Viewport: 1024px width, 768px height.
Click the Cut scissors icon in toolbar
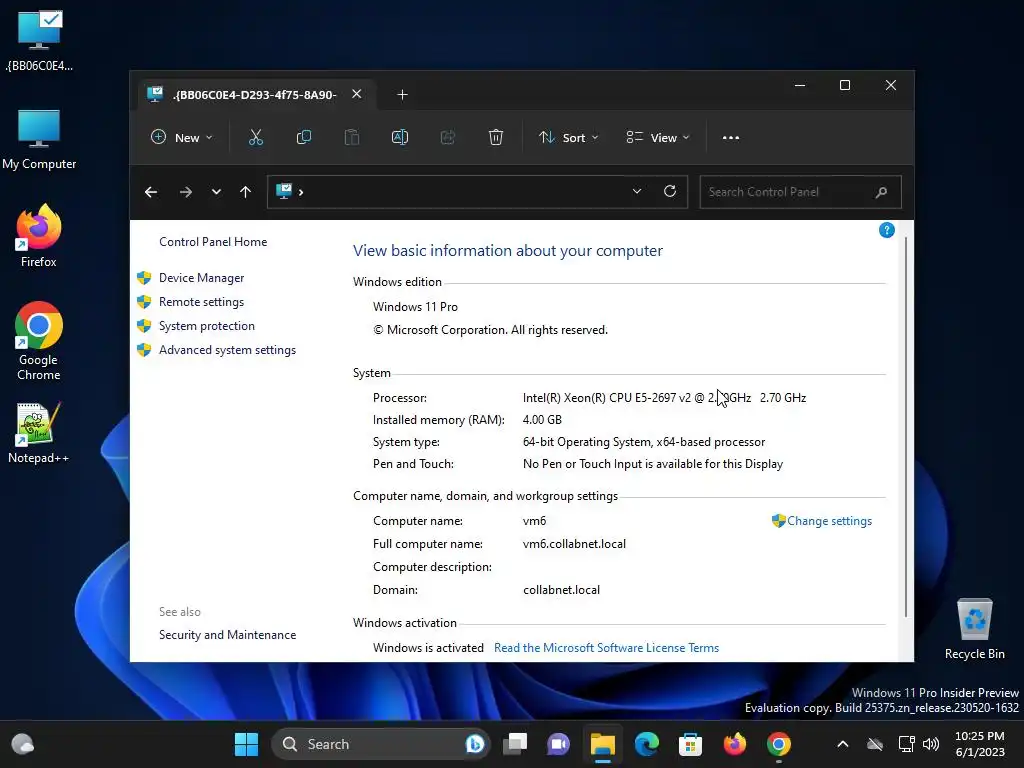tap(255, 138)
